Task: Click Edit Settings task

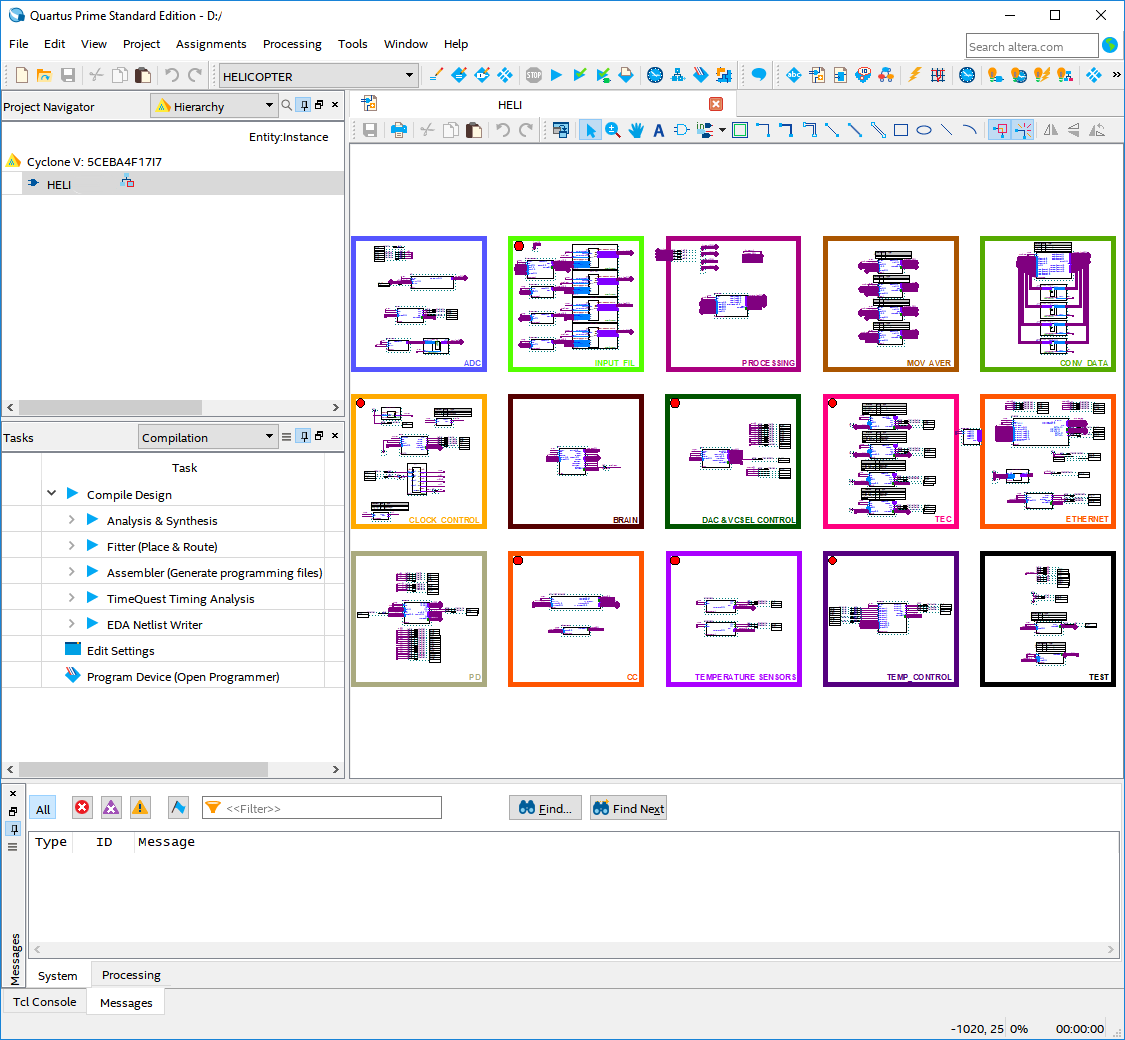Action: coord(121,651)
